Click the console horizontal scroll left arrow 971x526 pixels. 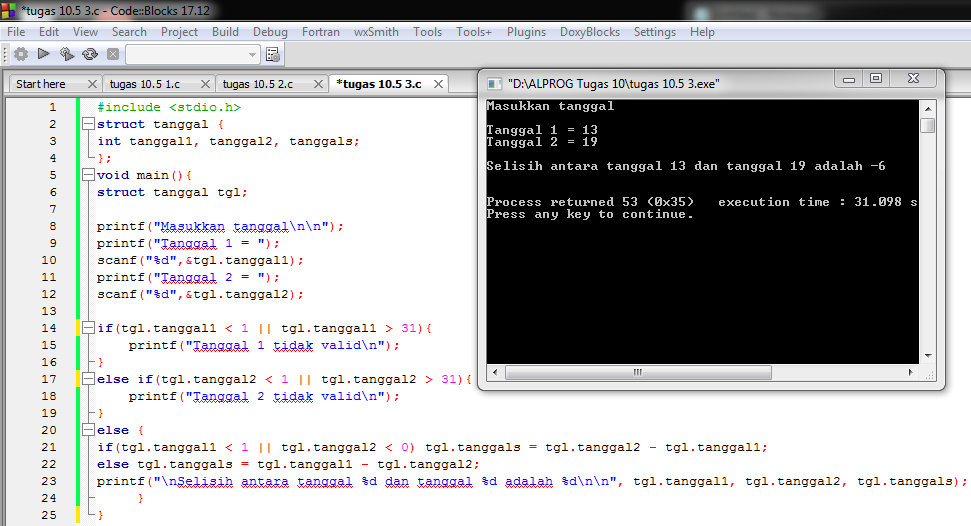(x=494, y=372)
